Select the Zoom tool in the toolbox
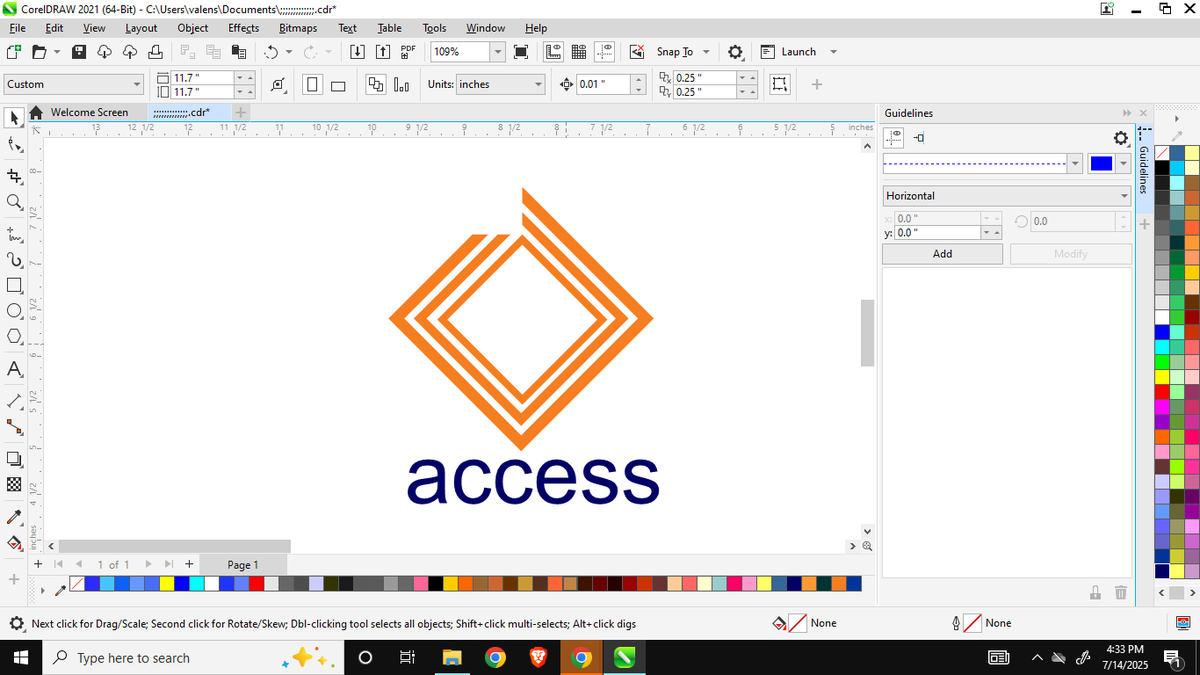The height and width of the screenshot is (675, 1200). (x=14, y=202)
